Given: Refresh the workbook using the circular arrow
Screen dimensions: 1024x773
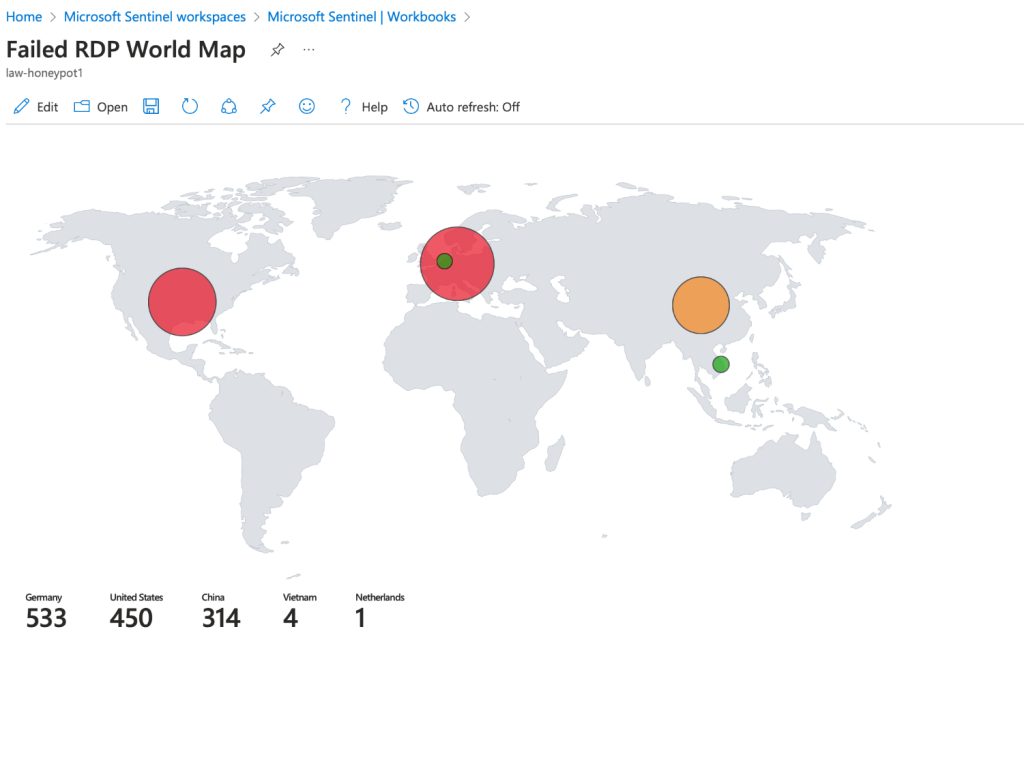Looking at the screenshot, I should (x=190, y=107).
